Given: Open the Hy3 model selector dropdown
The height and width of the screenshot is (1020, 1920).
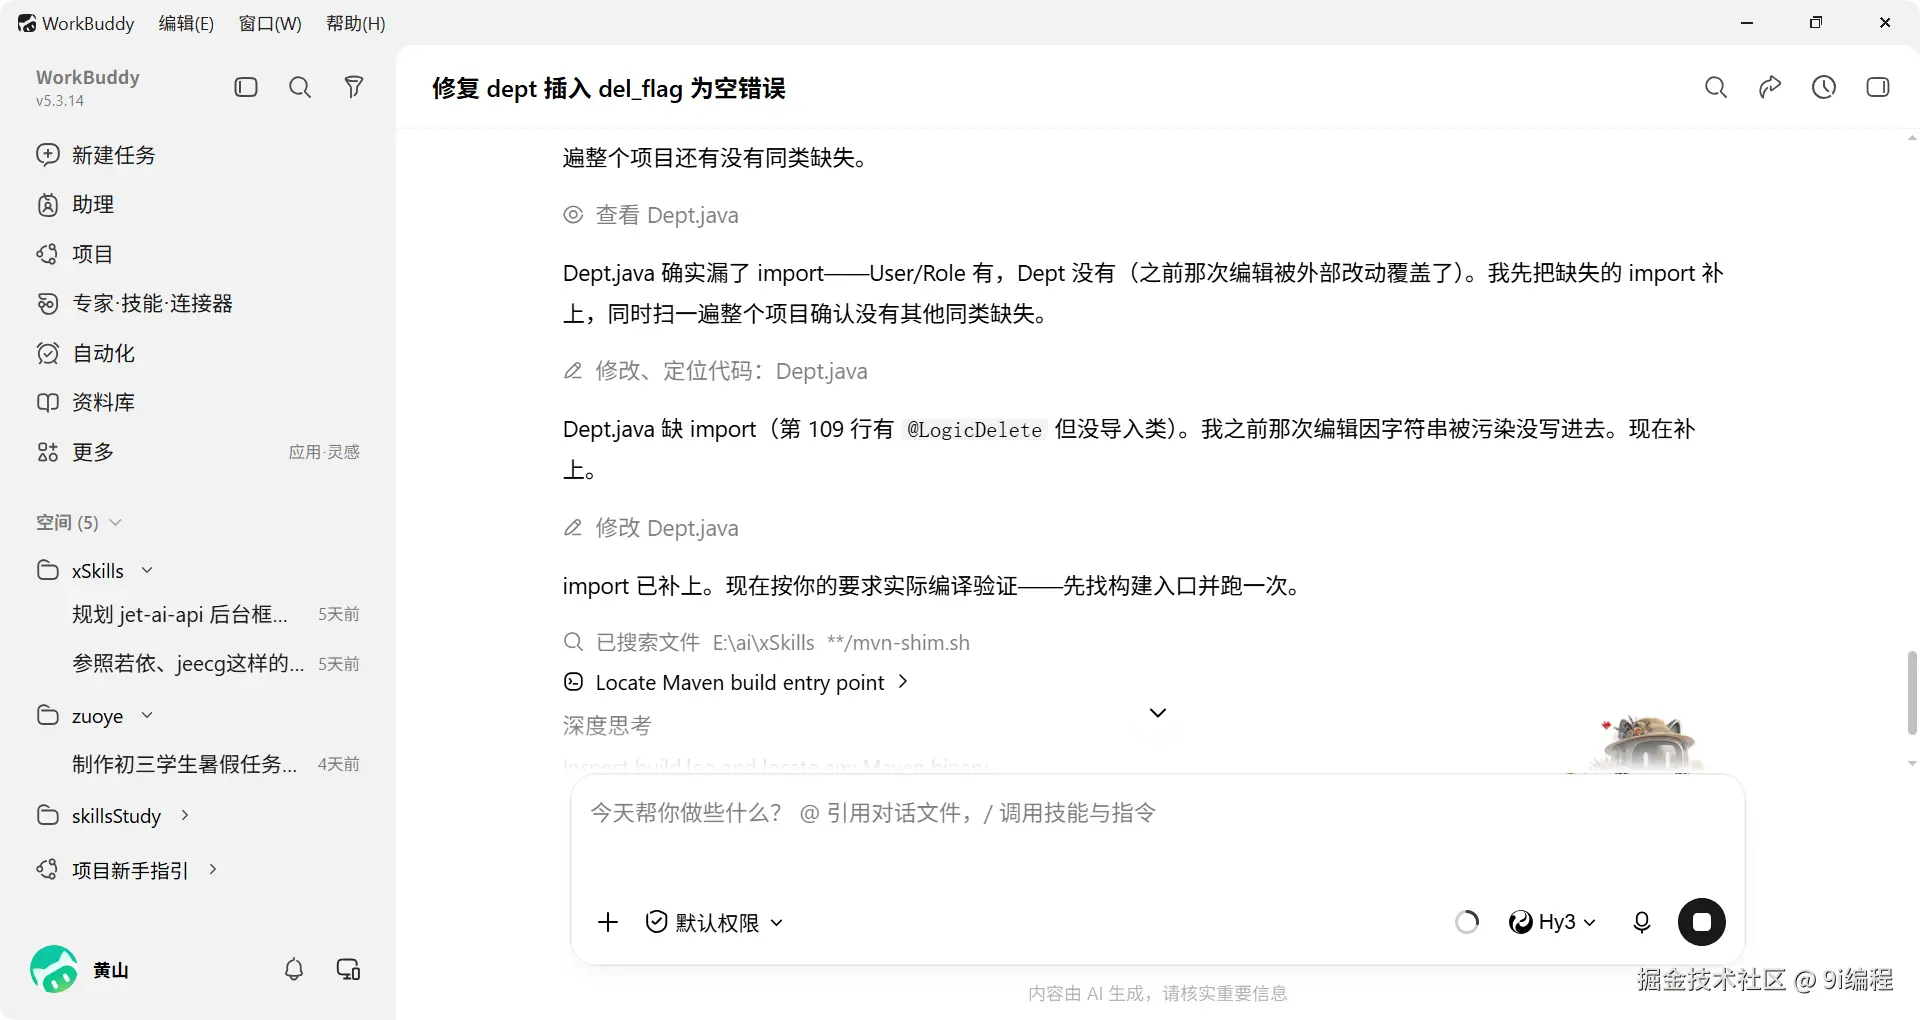Looking at the screenshot, I should pos(1552,922).
